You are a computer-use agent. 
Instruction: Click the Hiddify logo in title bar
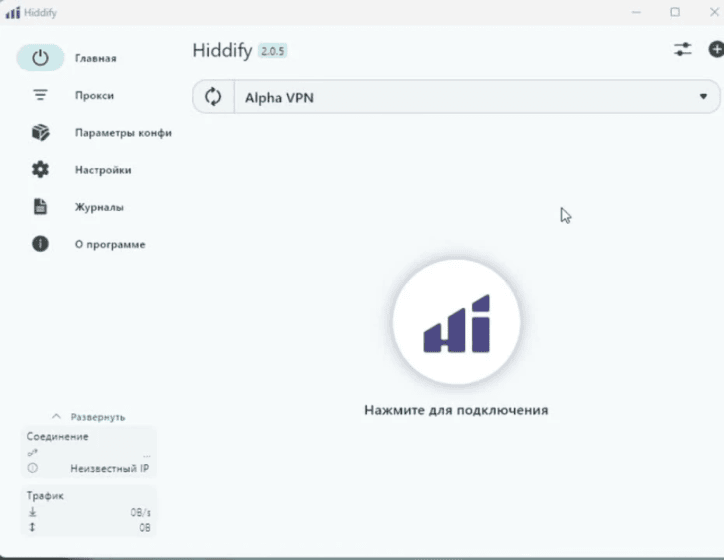click(x=13, y=12)
